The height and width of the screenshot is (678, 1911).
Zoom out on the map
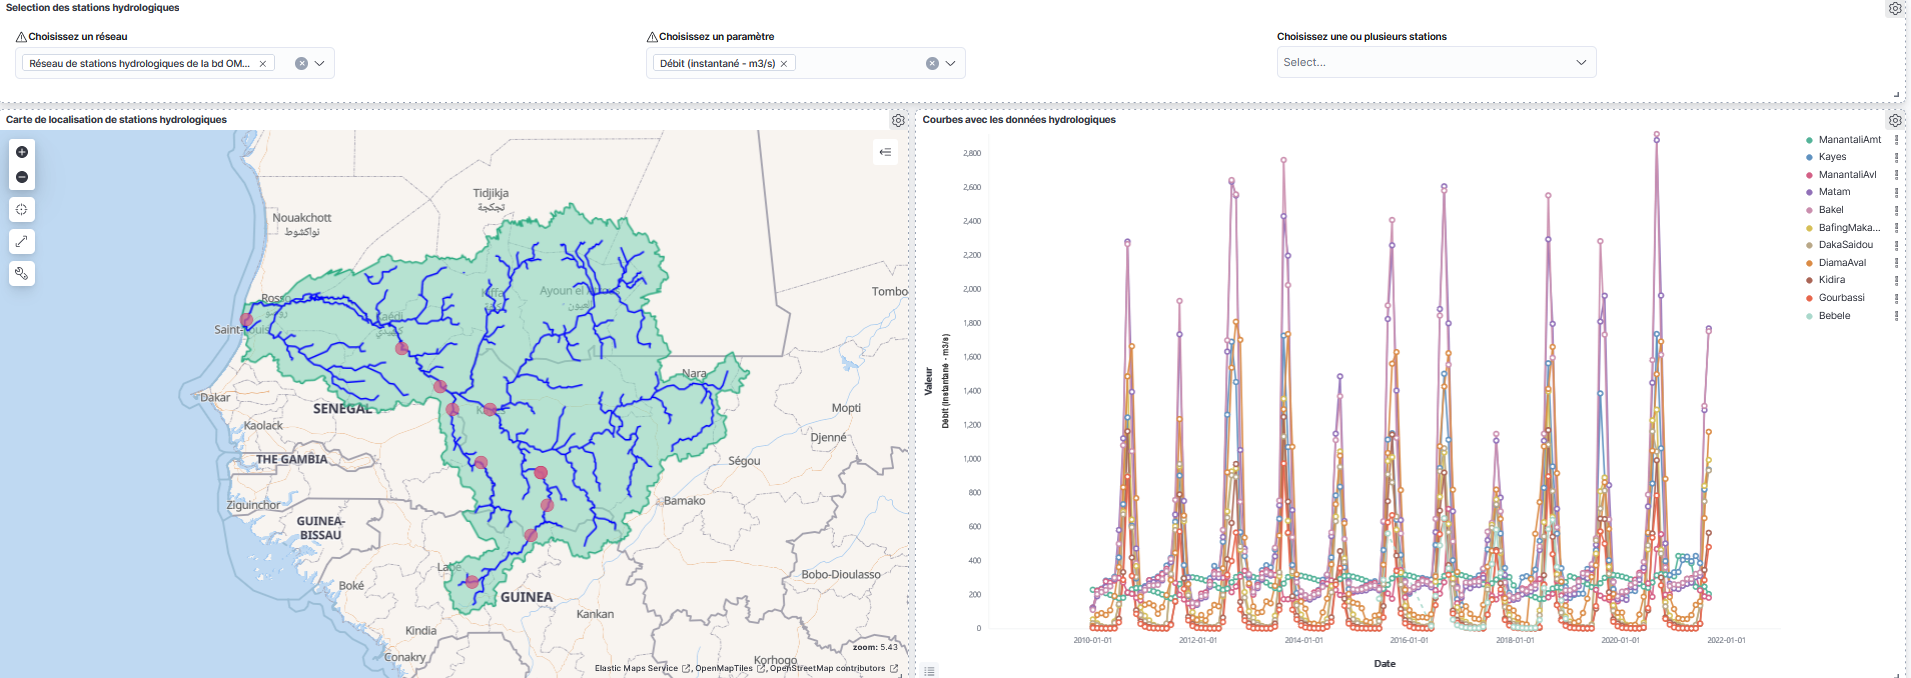click(22, 177)
